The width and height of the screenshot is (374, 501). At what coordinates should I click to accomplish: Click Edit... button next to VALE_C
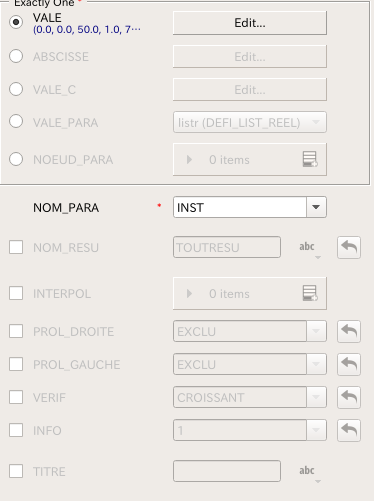tap(250, 89)
